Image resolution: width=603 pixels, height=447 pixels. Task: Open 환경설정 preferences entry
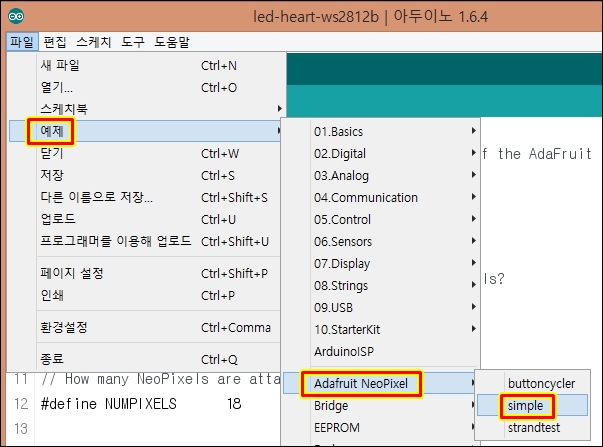click(144, 327)
